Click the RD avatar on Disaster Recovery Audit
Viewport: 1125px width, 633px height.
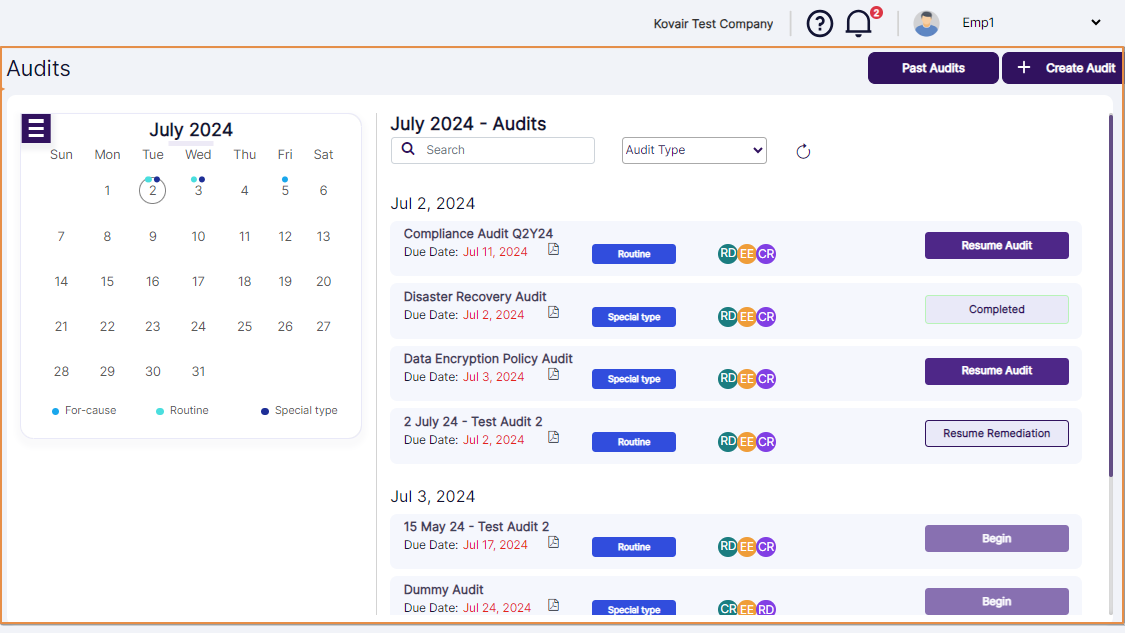[727, 316]
